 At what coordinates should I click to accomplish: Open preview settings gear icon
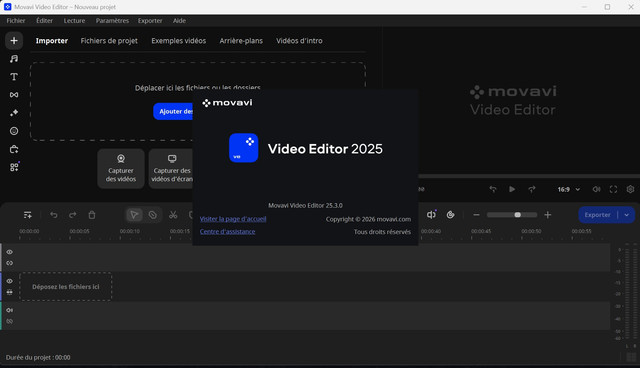pos(630,189)
